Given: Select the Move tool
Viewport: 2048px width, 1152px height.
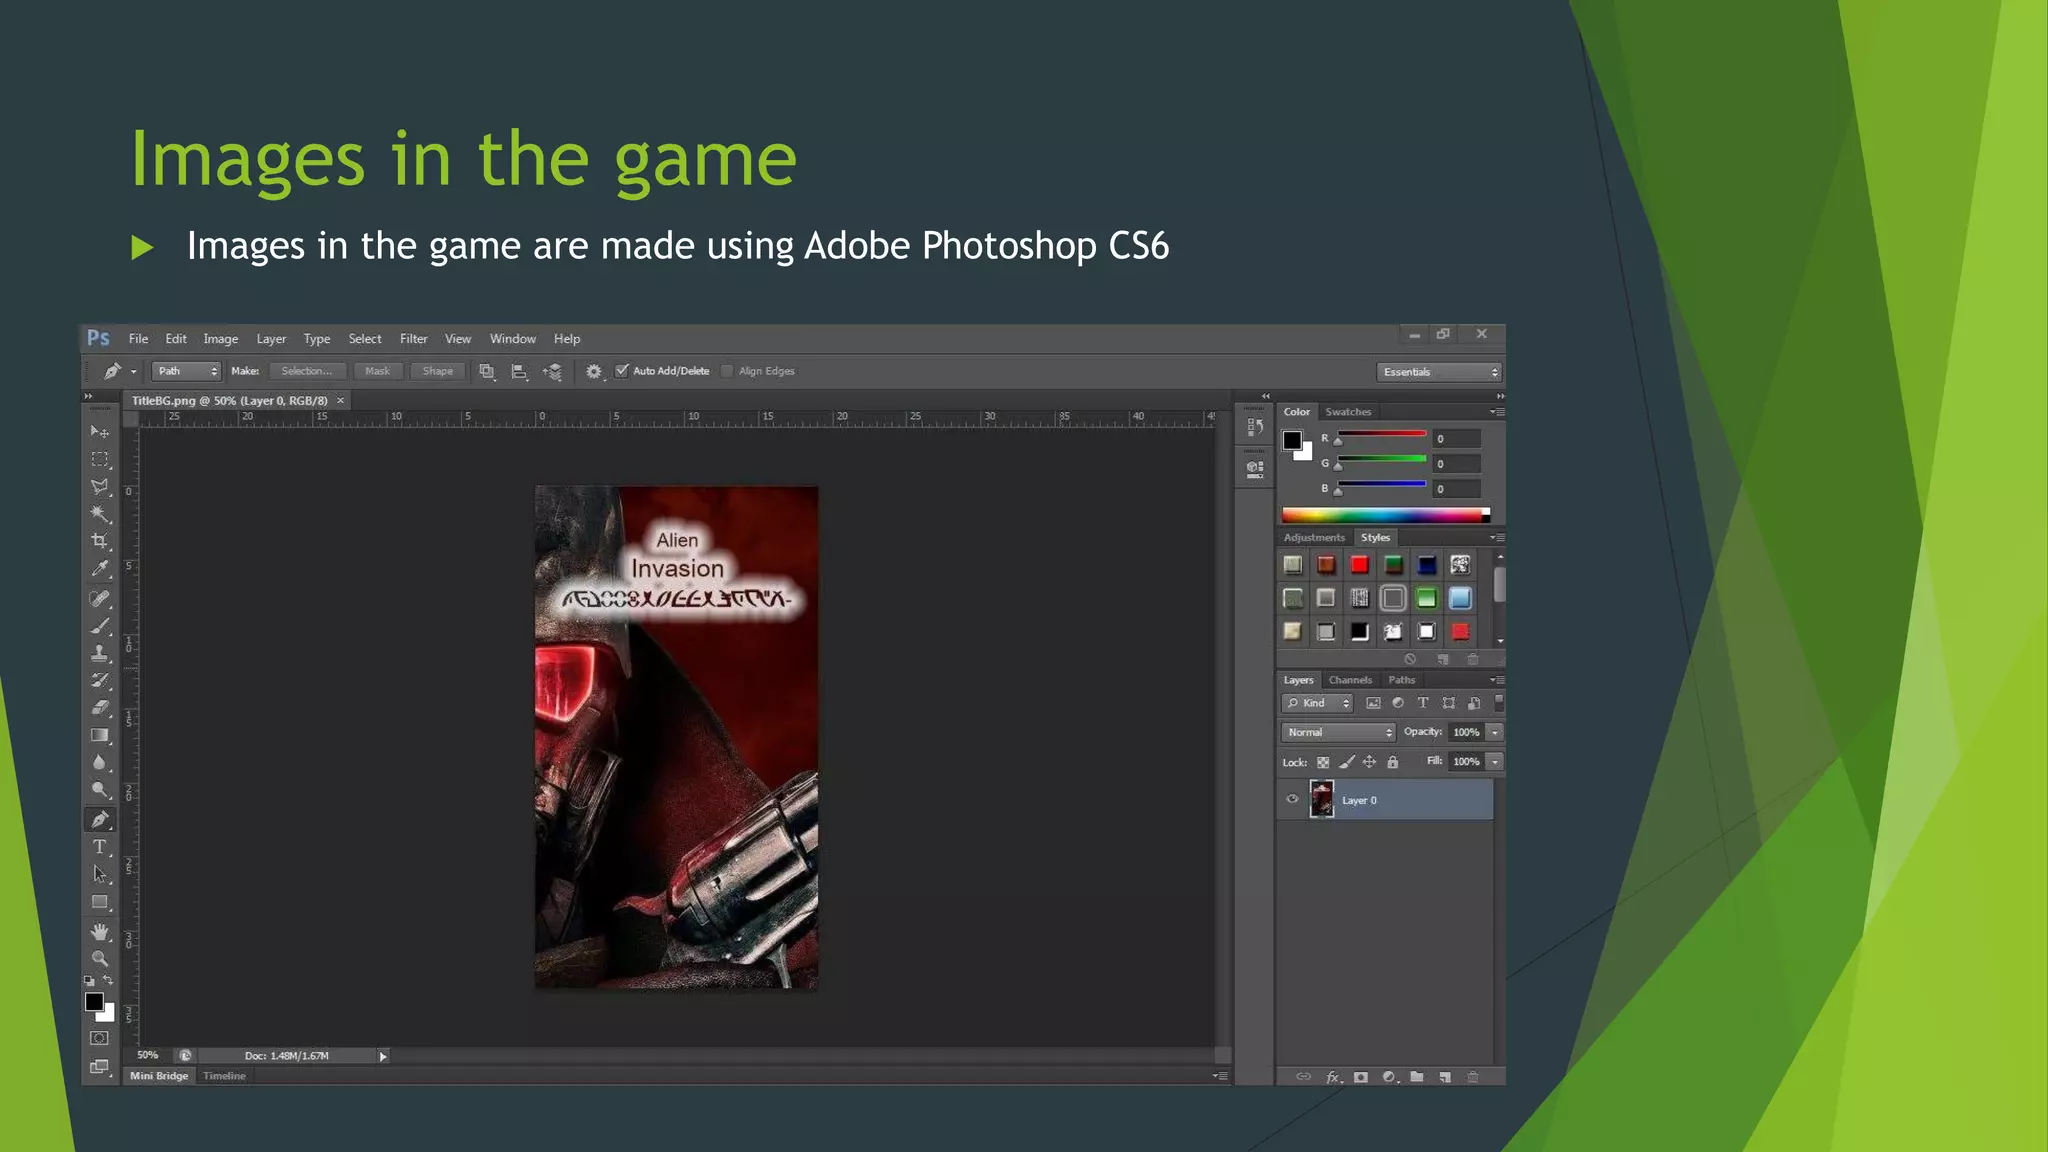Looking at the screenshot, I should 100,432.
